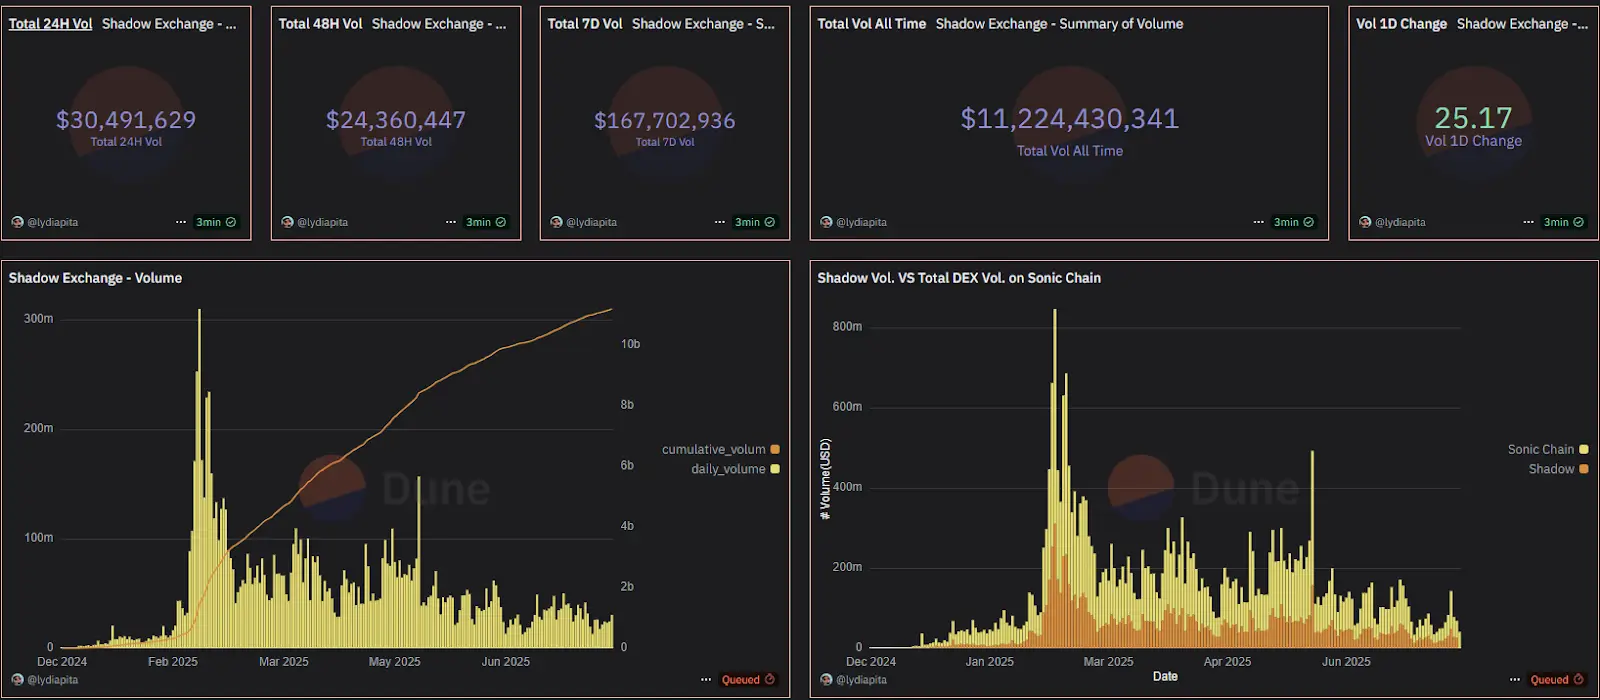Click the $24,360,447 value
Image resolution: width=1600 pixels, height=700 pixels.
[x=396, y=120]
